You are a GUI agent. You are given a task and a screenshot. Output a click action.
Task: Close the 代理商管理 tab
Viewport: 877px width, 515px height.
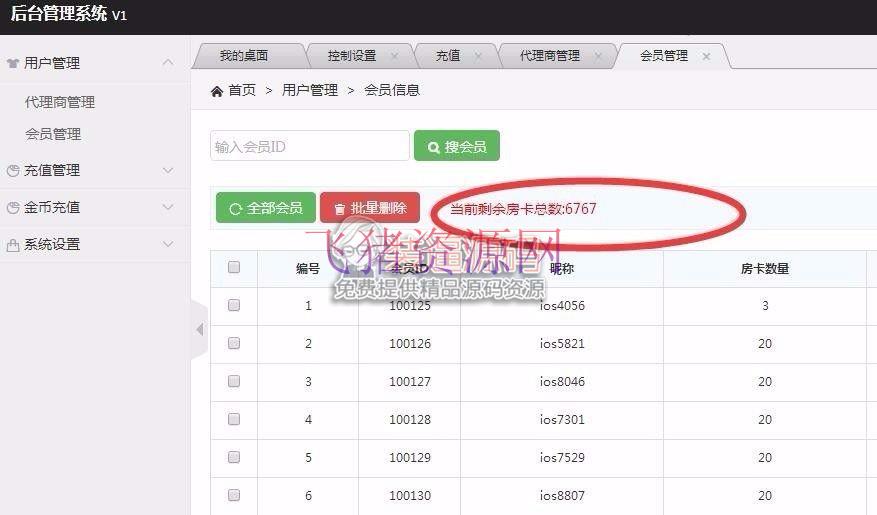click(597, 56)
